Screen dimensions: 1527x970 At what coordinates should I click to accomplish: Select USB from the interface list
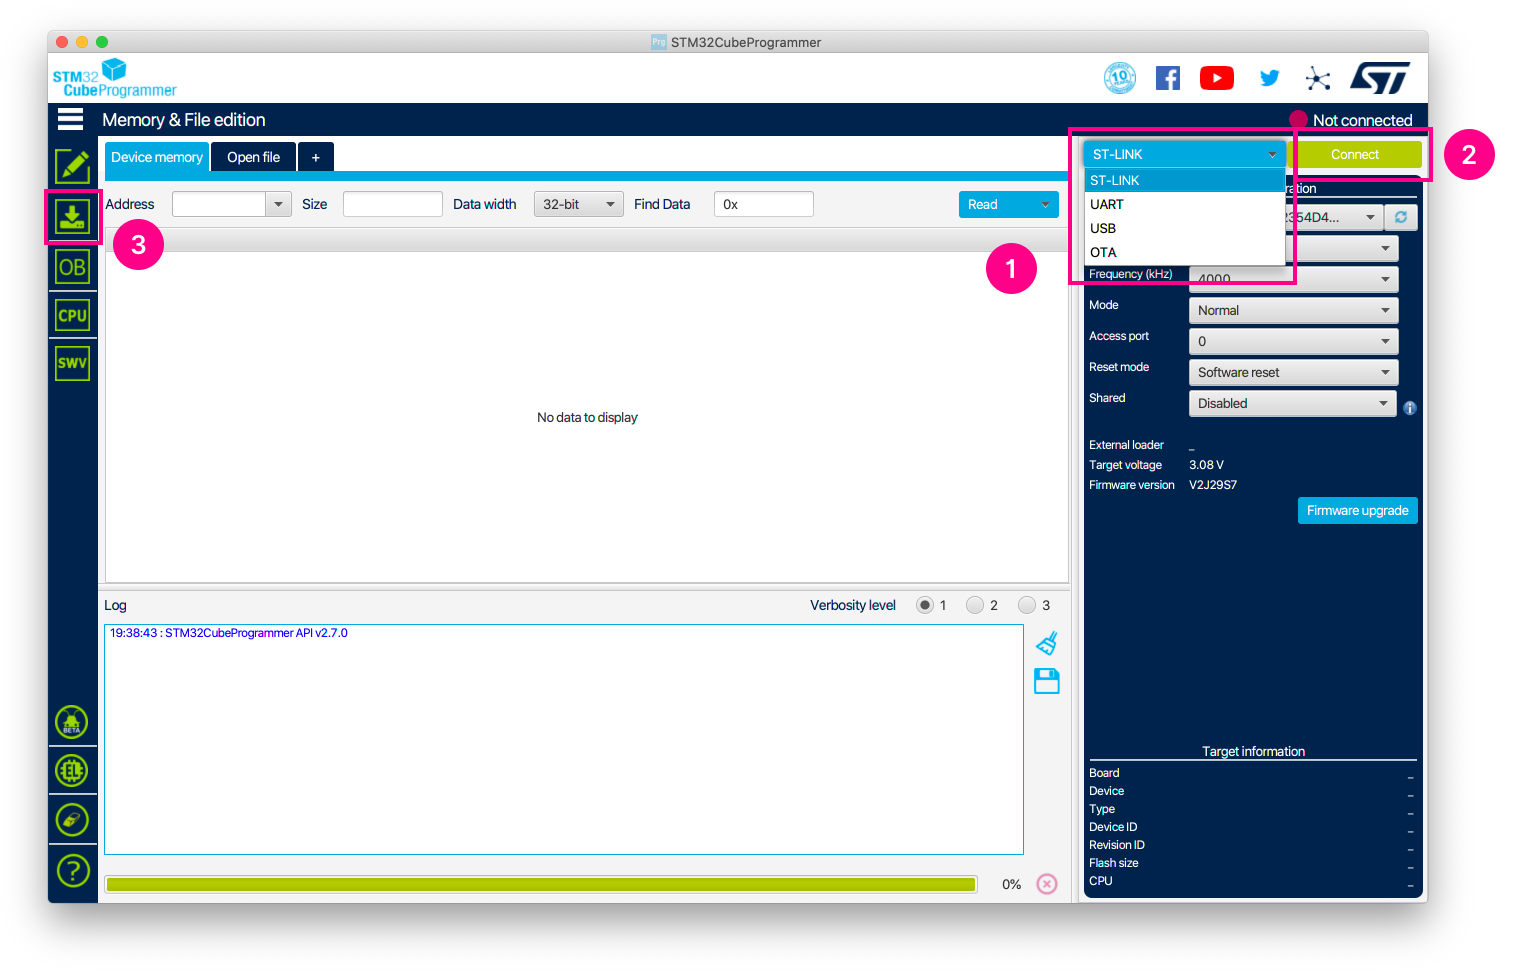coord(1185,228)
